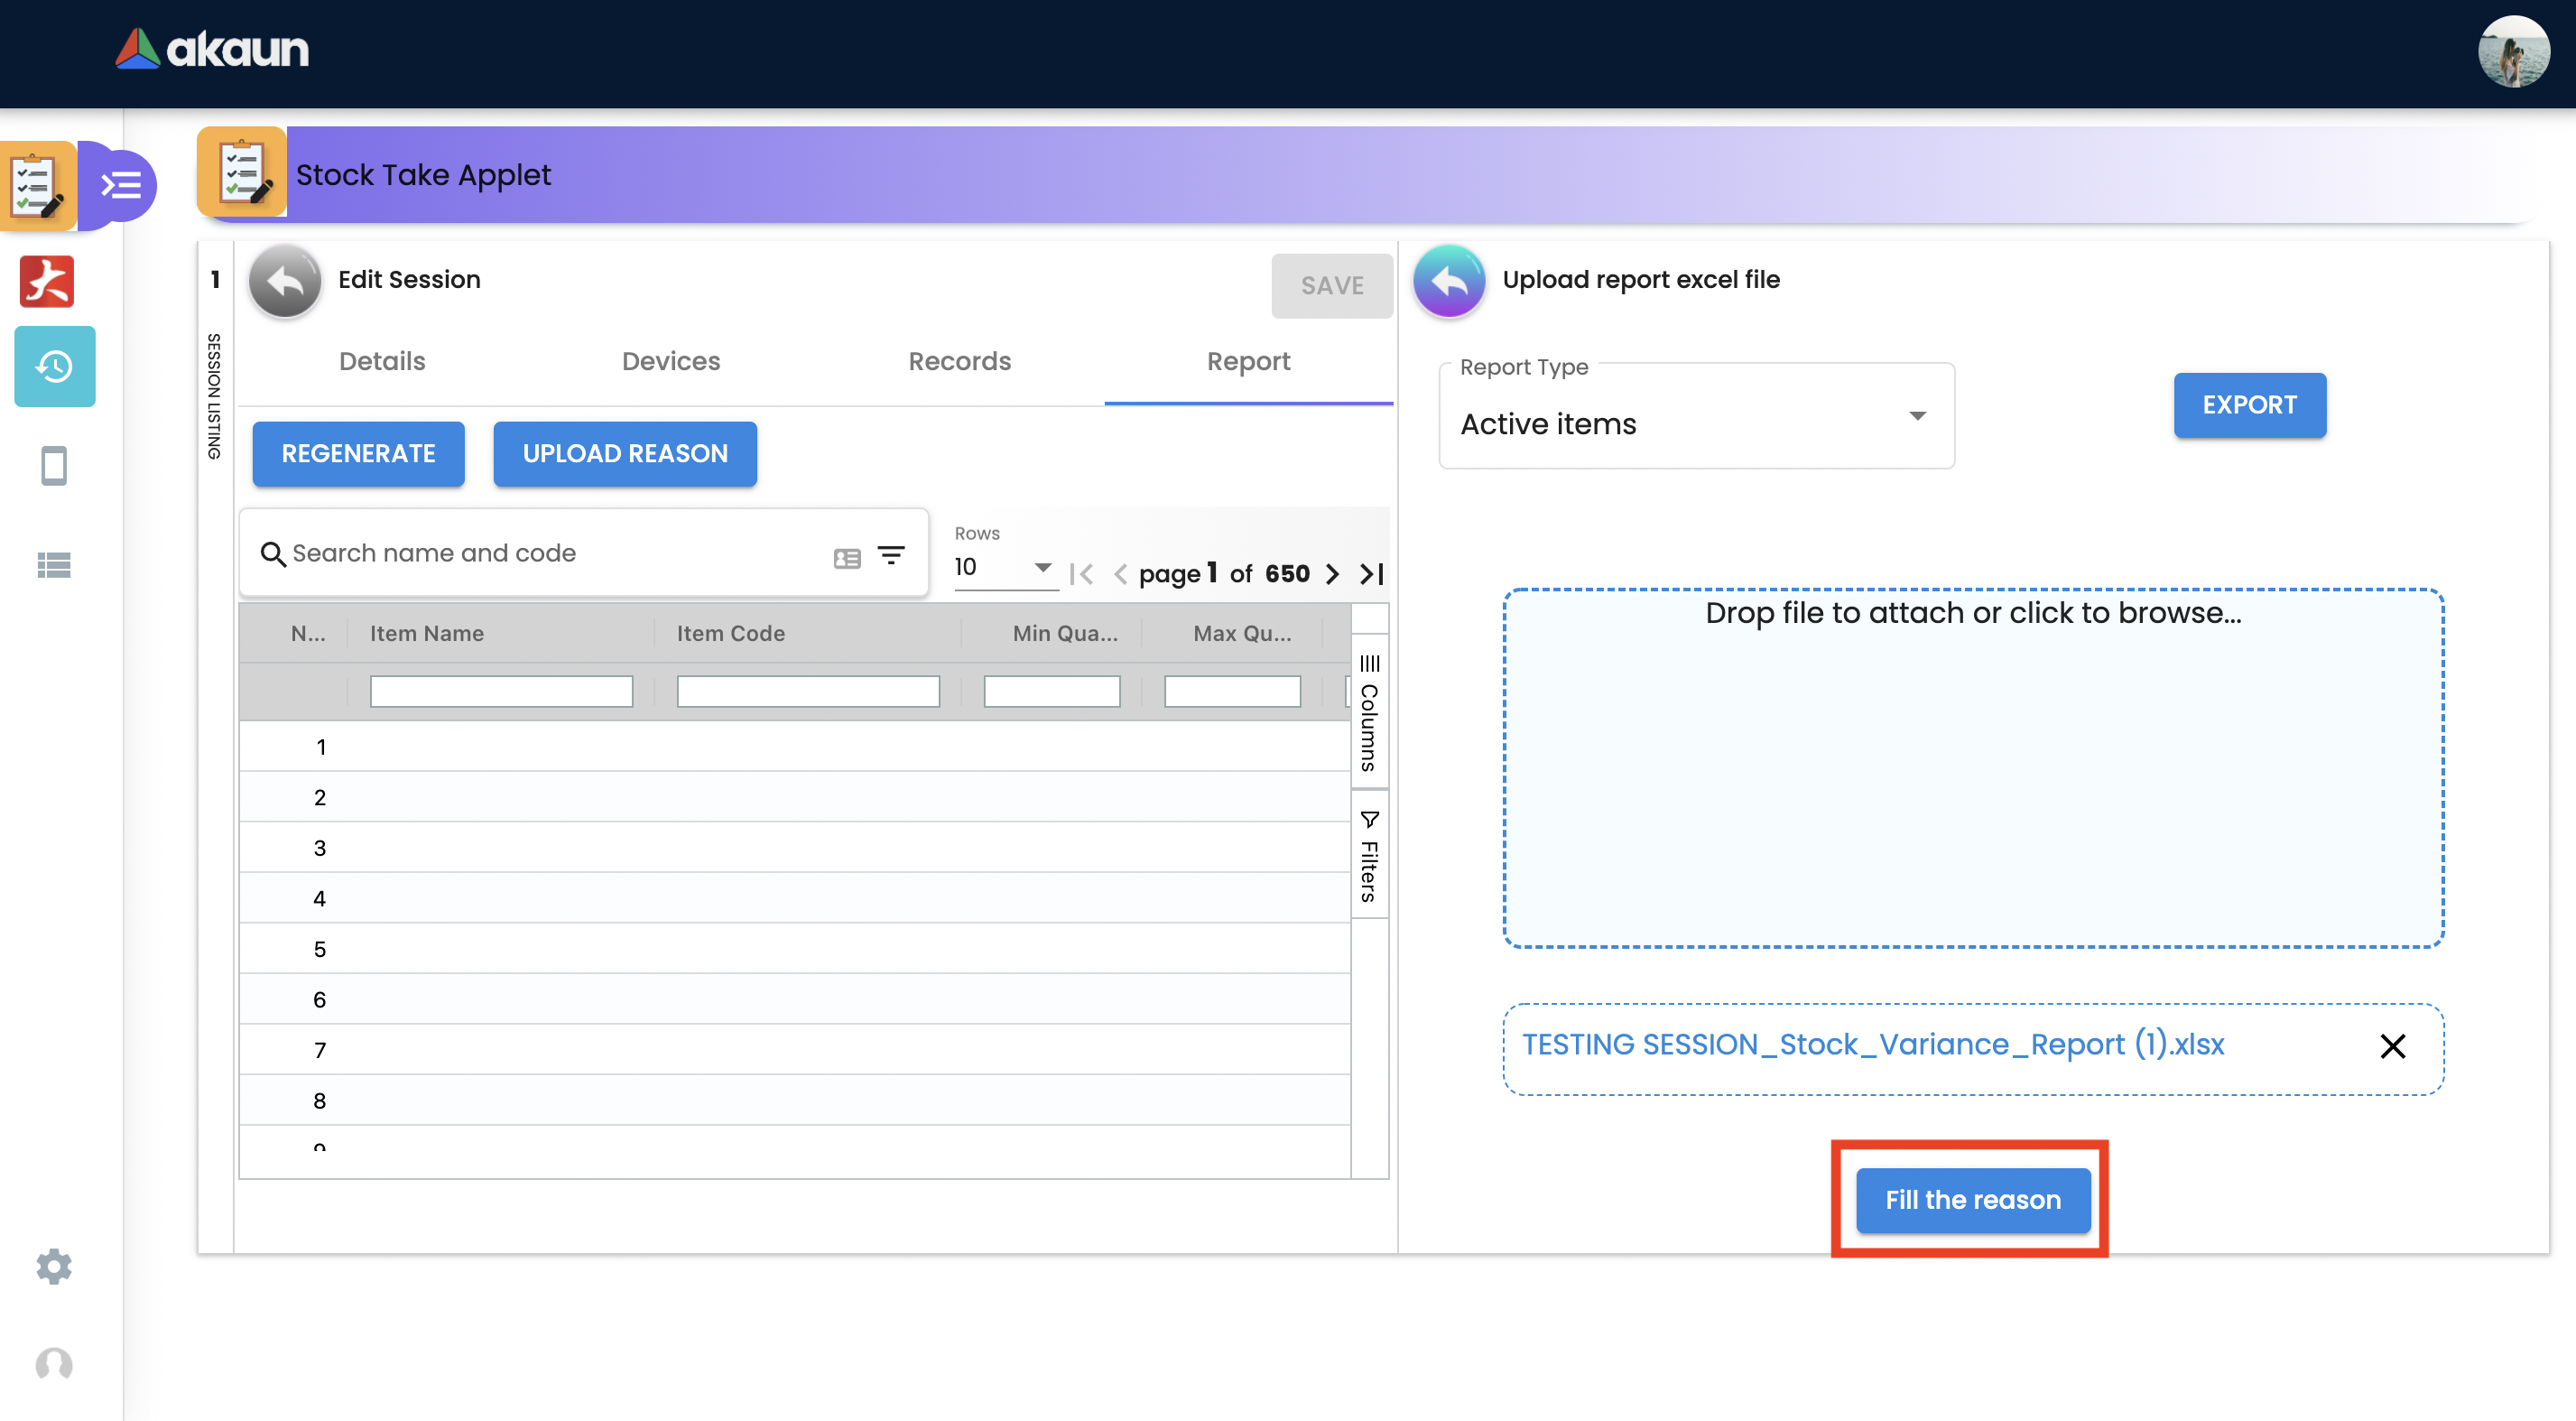Image resolution: width=2576 pixels, height=1421 pixels.
Task: Switch to the Devices tab
Action: pyautogui.click(x=671, y=361)
